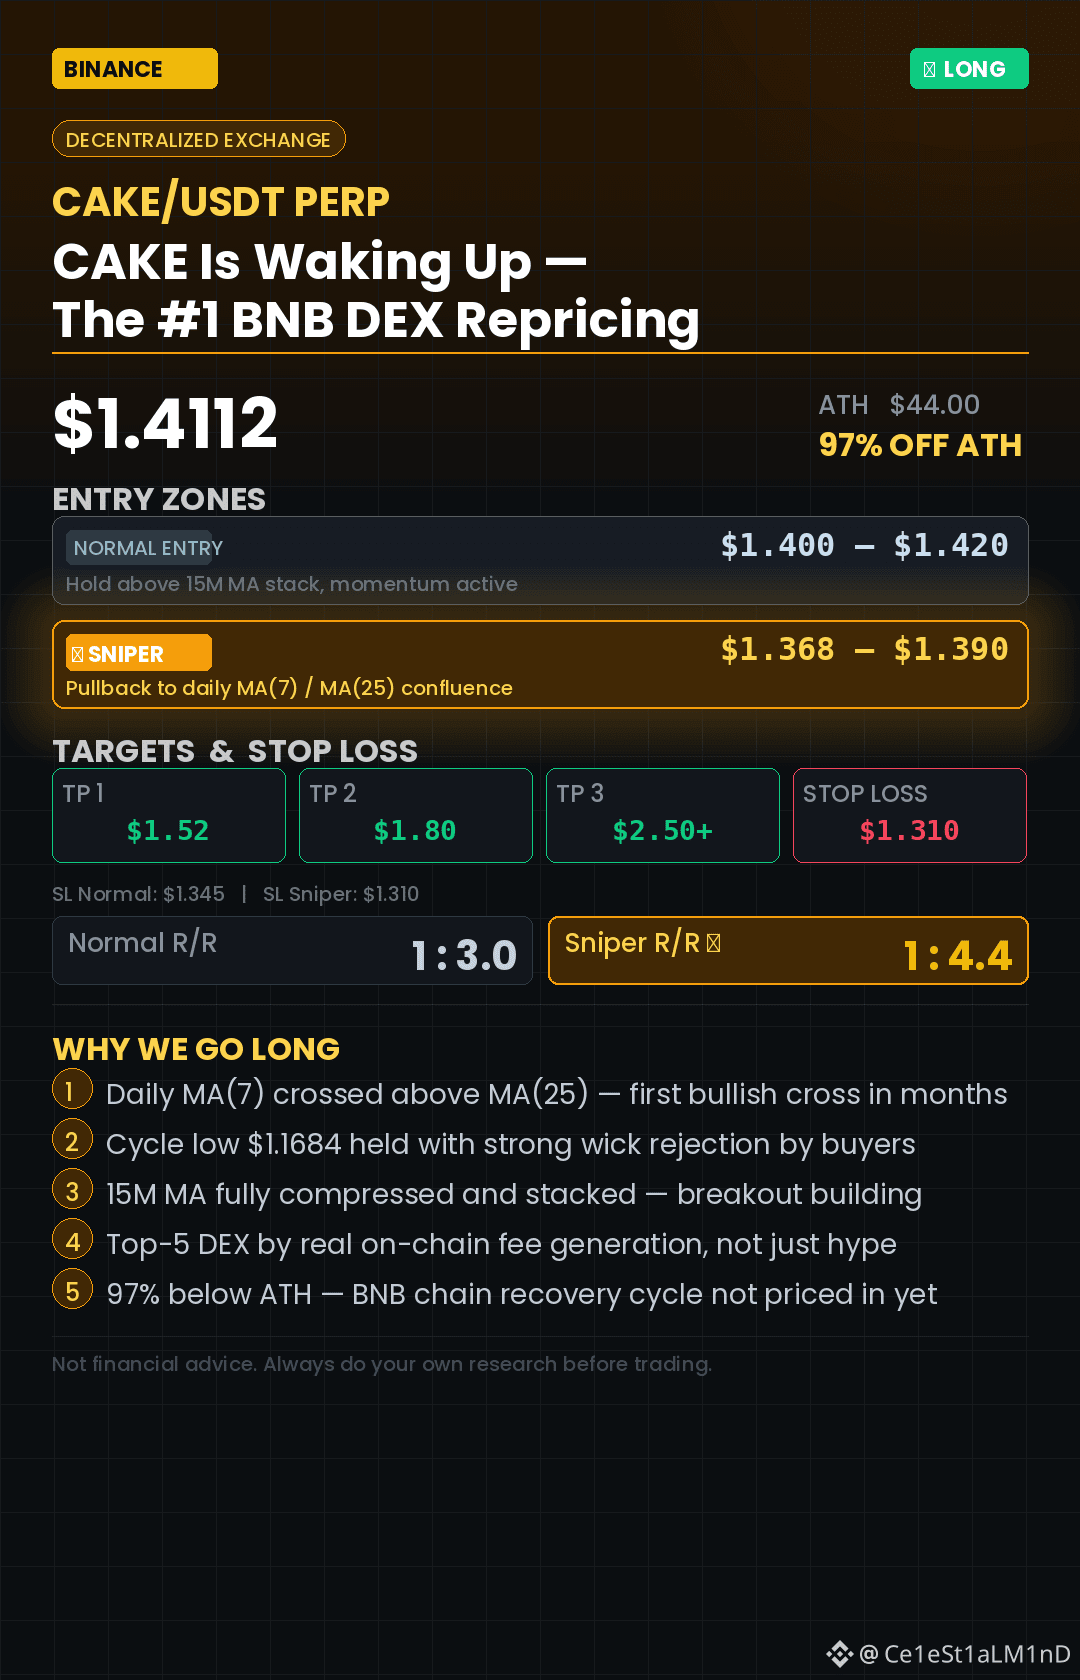Select the STOP LOSS $1.310 card

click(x=910, y=815)
